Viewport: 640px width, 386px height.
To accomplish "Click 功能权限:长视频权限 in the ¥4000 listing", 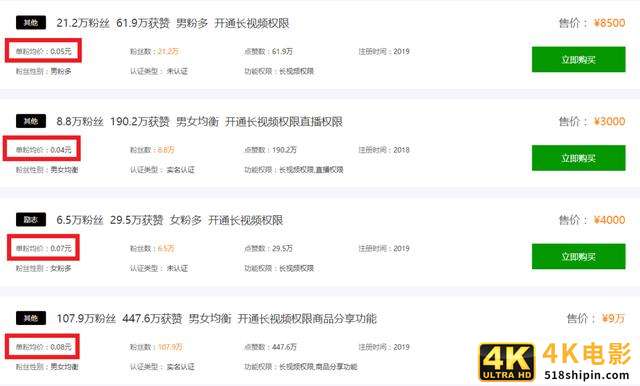I will [279, 268].
